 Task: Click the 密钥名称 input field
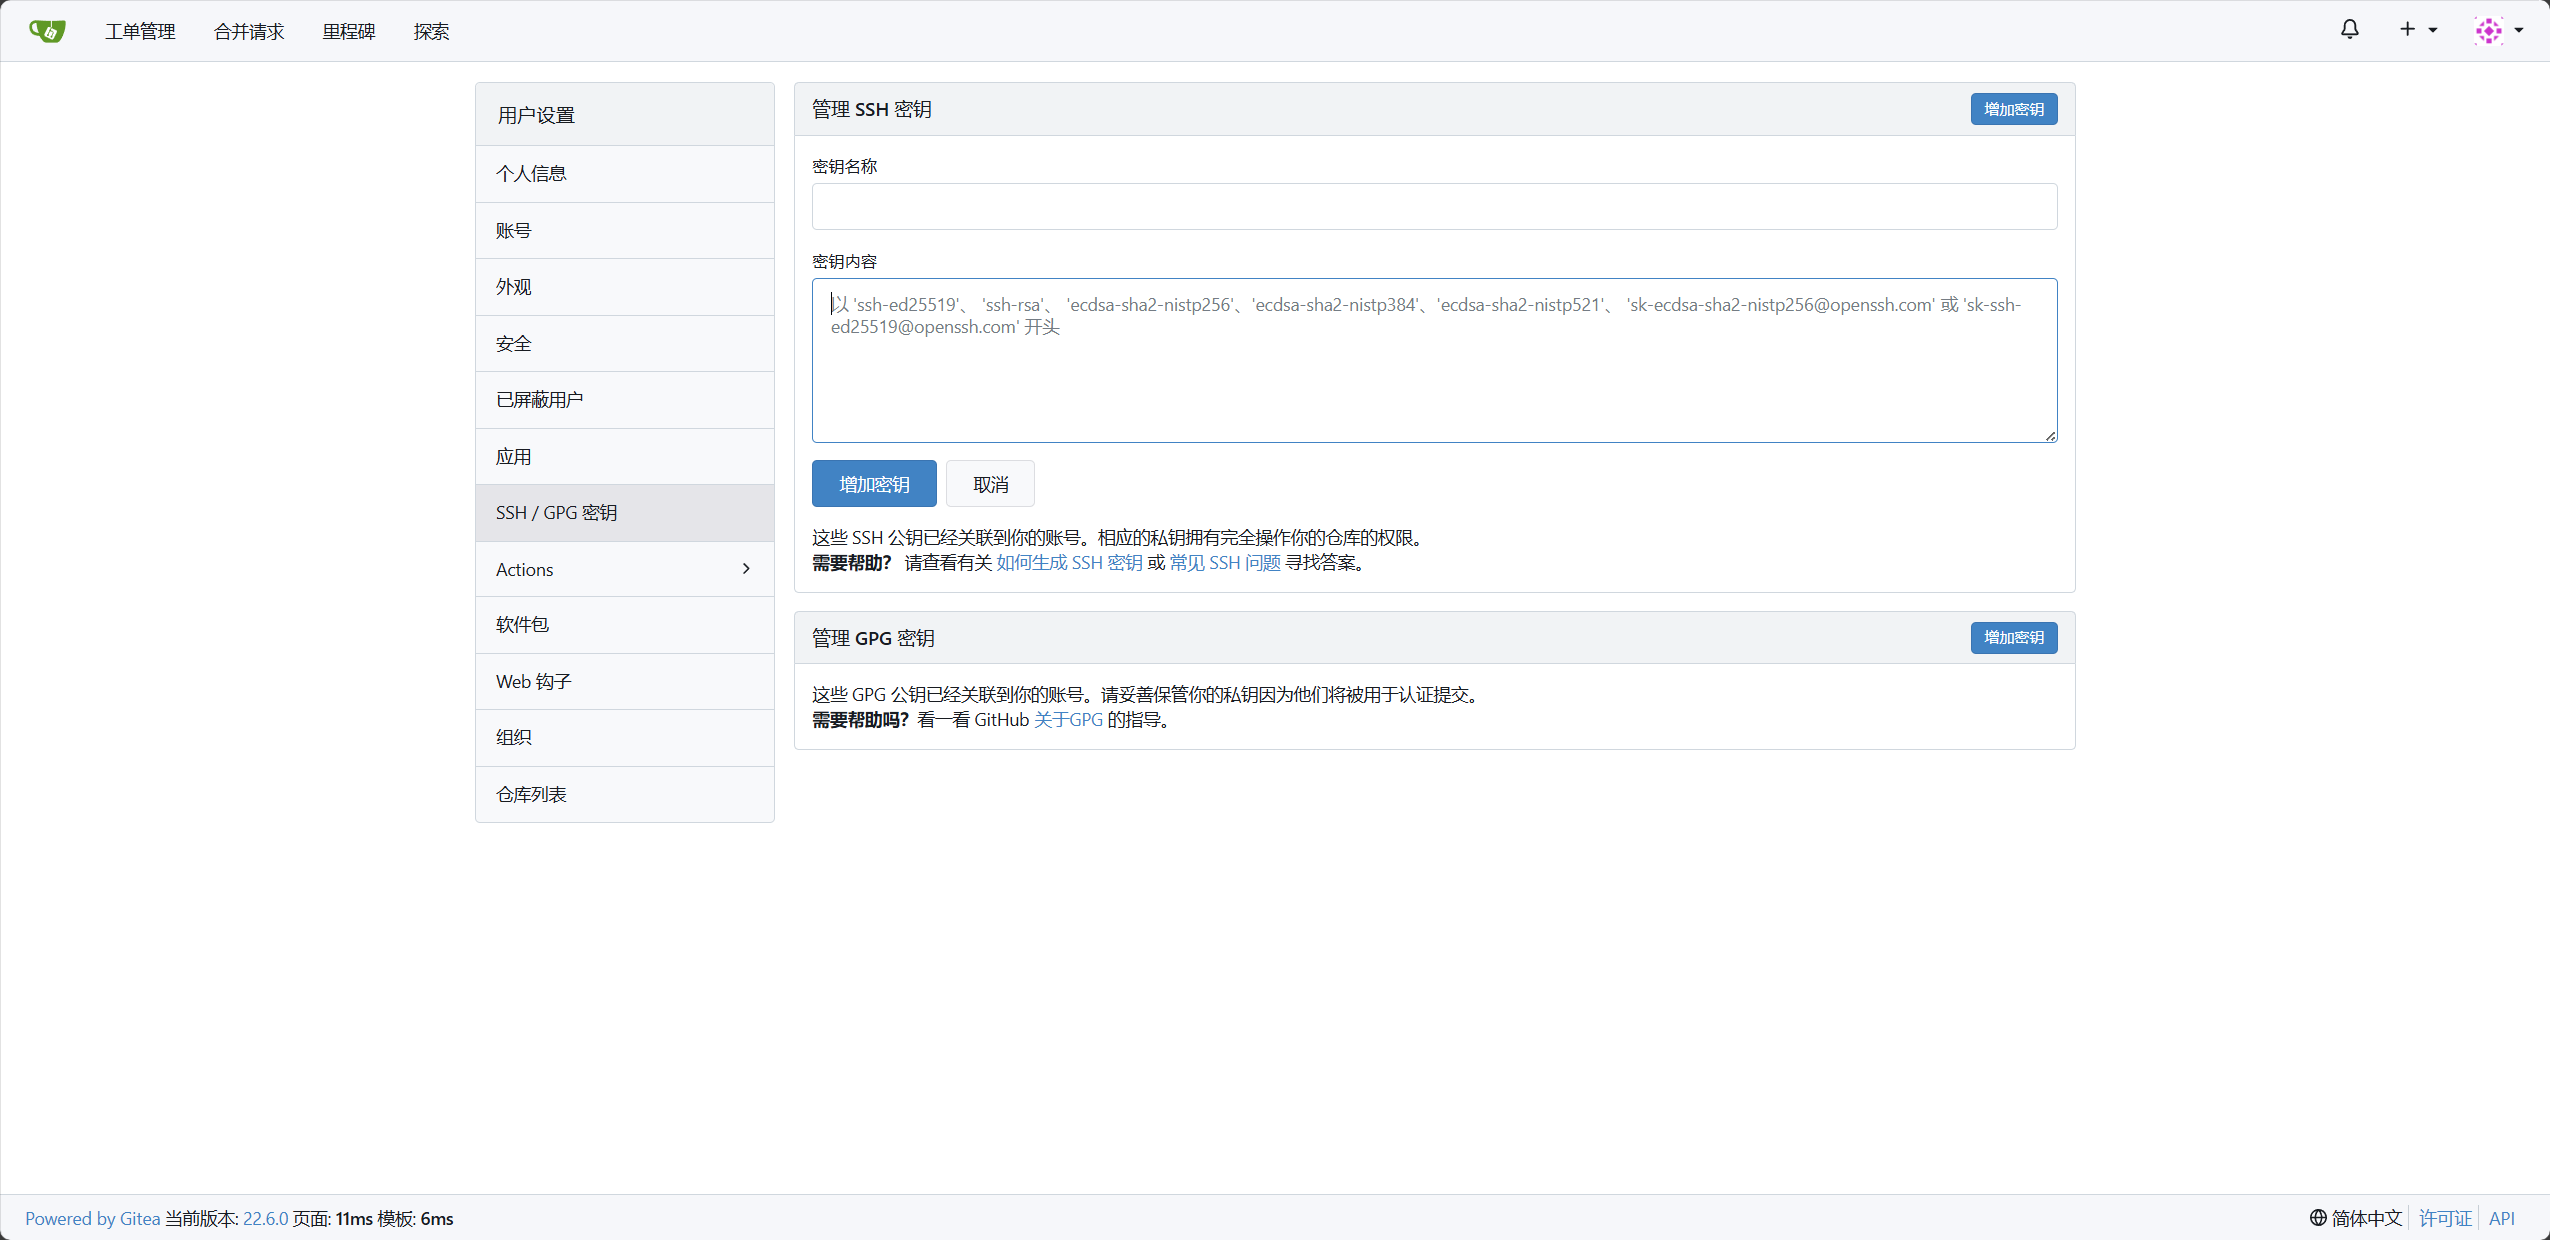click(x=1433, y=206)
